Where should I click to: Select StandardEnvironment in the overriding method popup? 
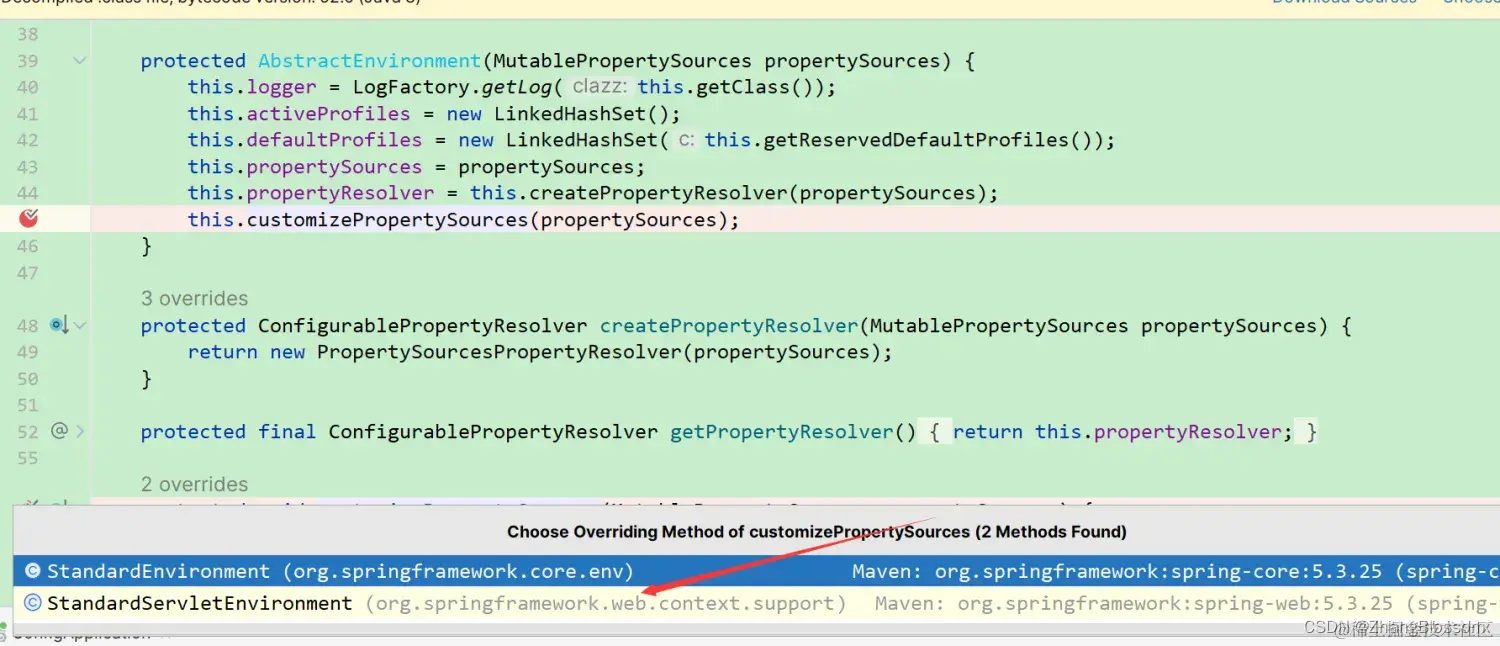point(756,571)
